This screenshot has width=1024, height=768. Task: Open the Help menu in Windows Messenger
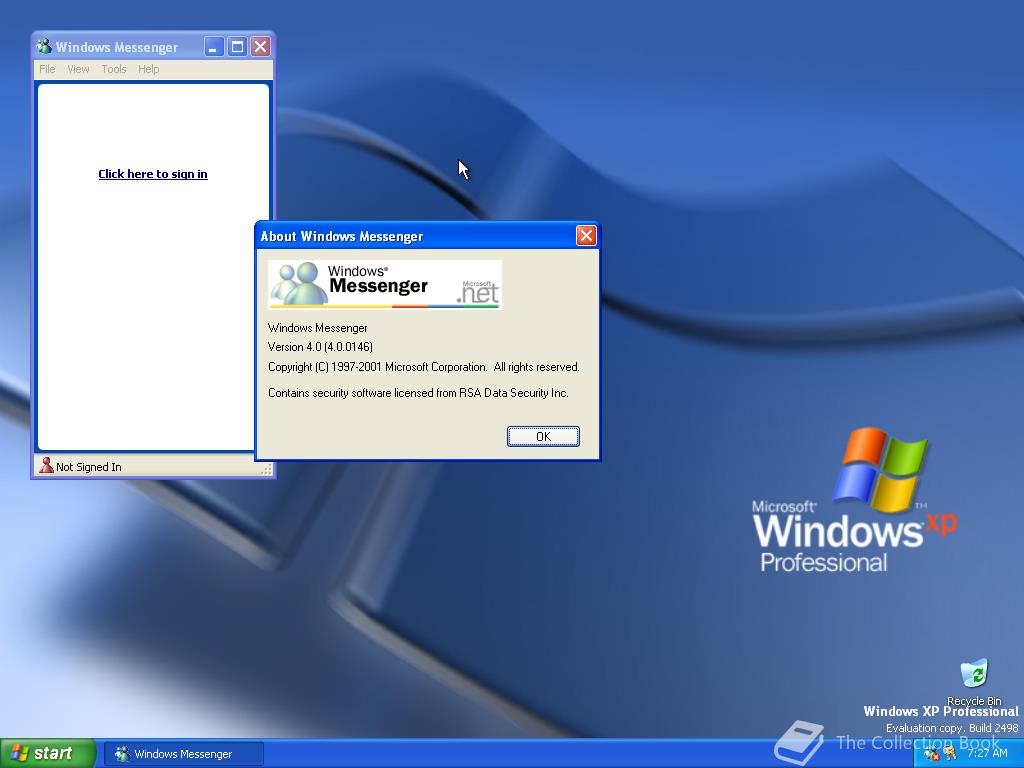(x=148, y=69)
